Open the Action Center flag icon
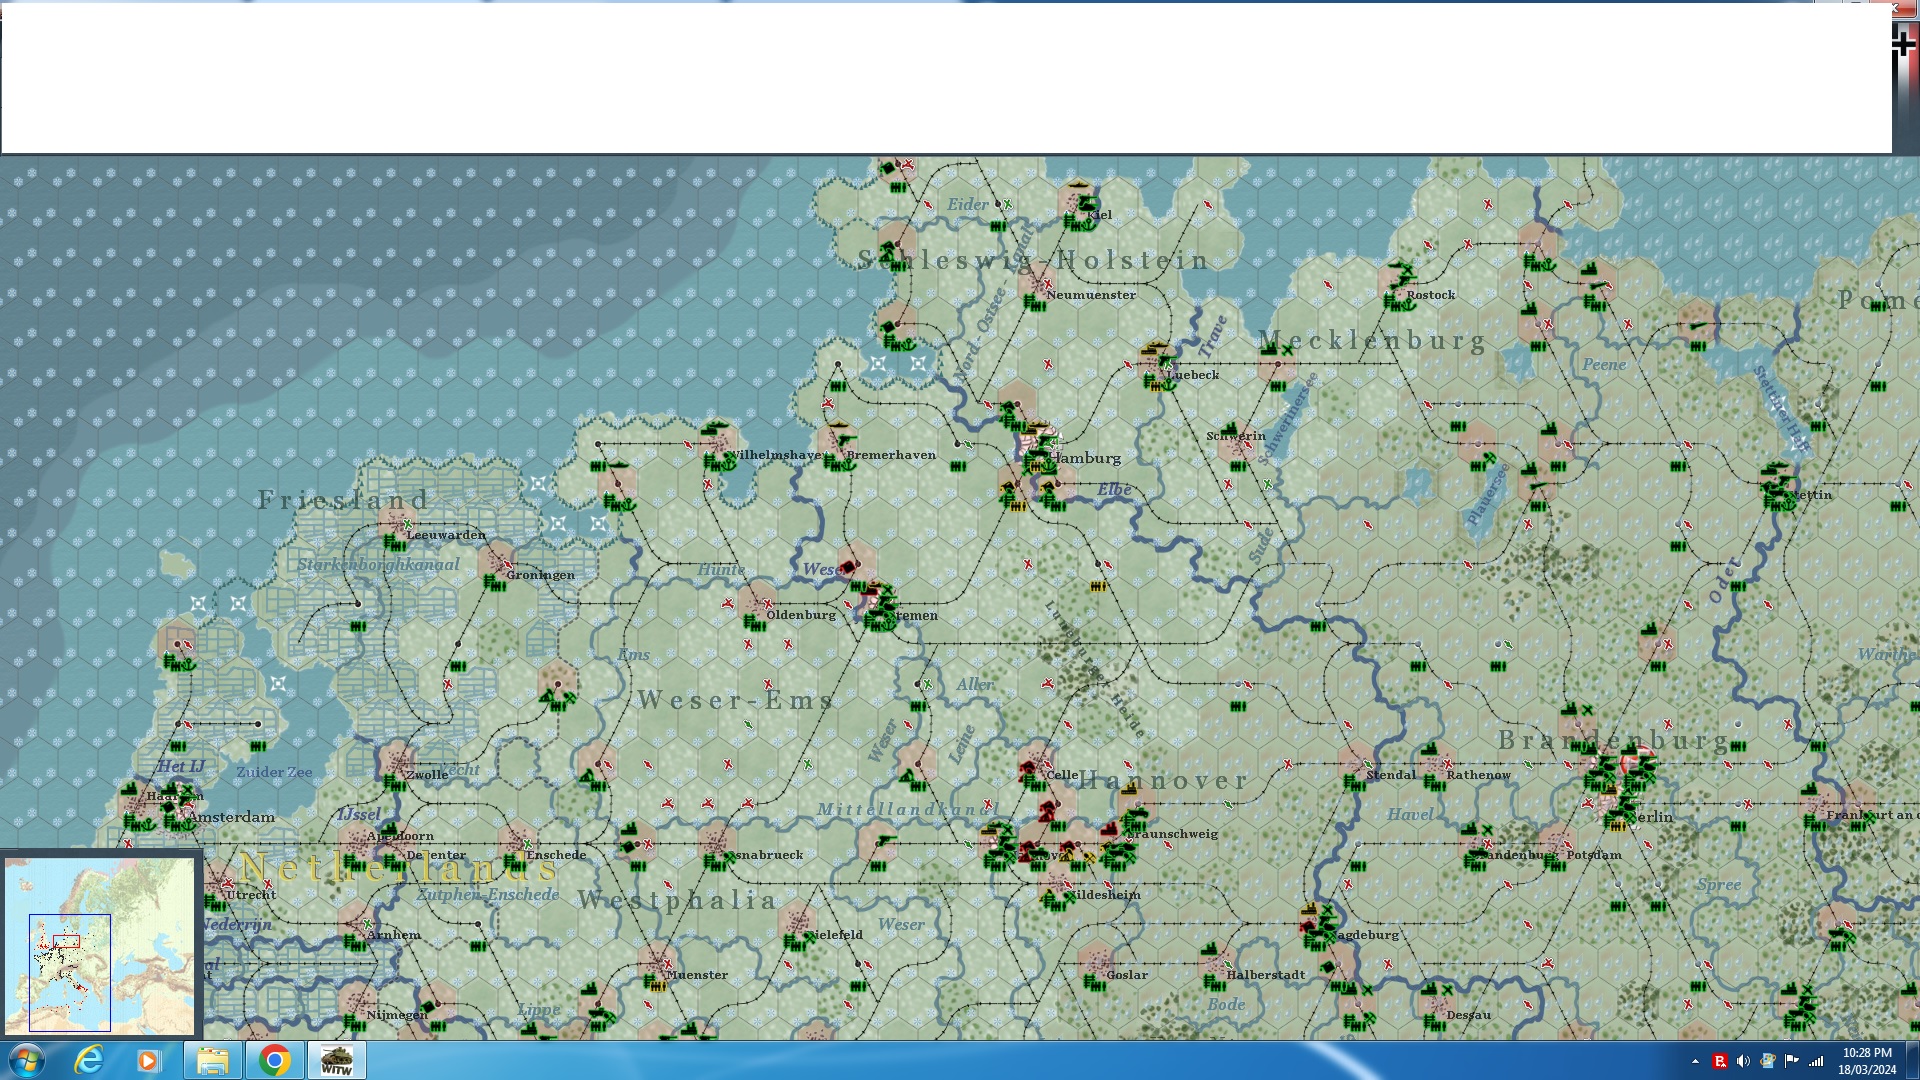Viewport: 1920px width, 1080px height. tap(1792, 1061)
